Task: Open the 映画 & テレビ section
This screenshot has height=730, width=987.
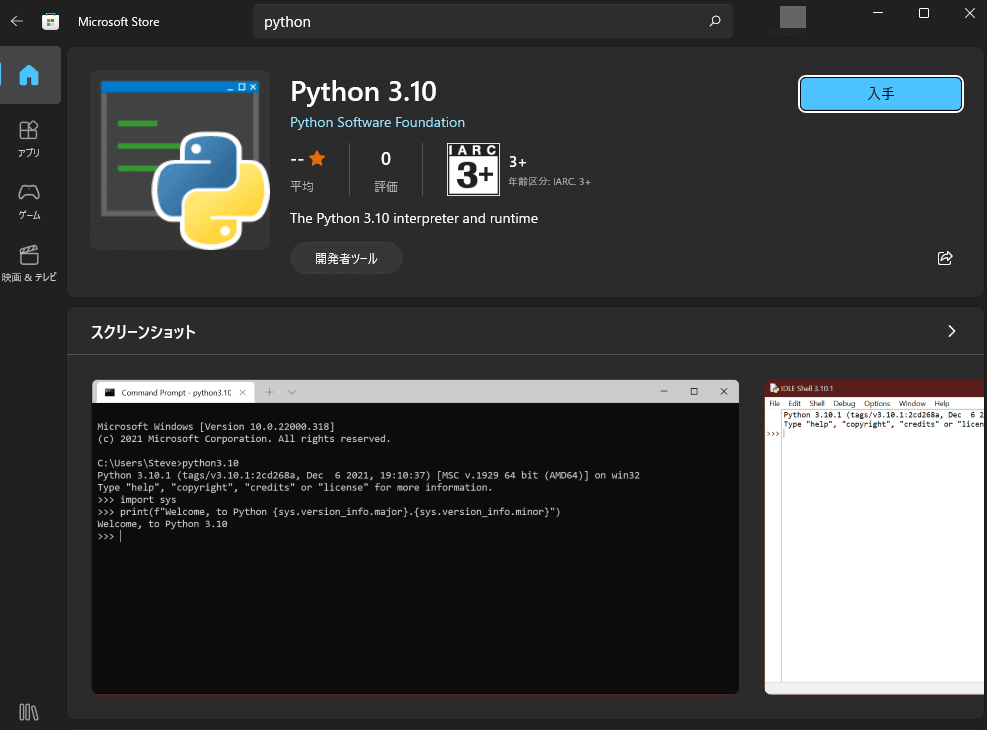Action: pos(29,262)
